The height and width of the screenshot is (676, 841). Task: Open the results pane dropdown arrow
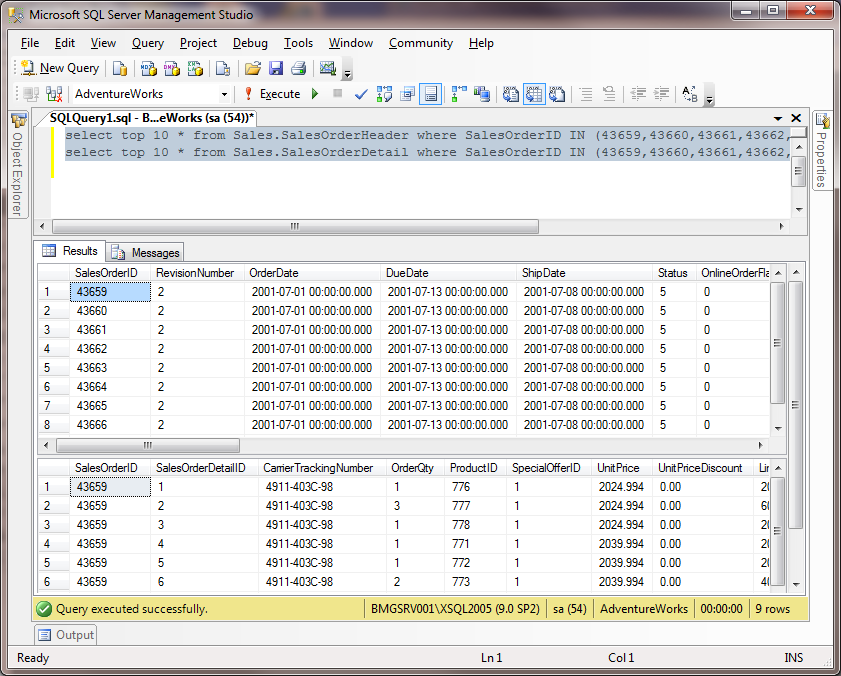779,117
